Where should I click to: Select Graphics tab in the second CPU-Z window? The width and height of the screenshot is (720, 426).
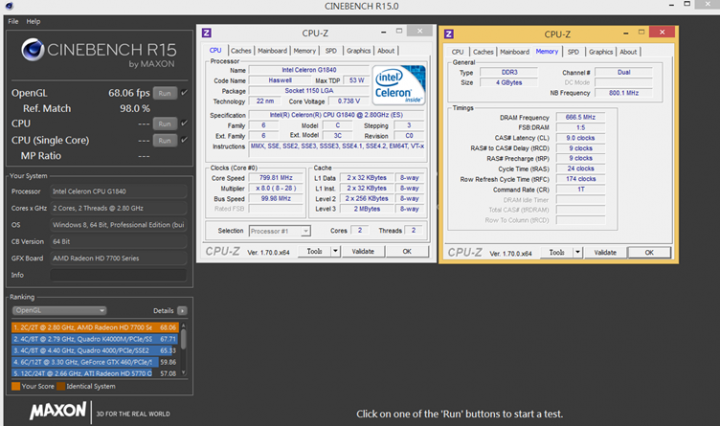pos(601,52)
